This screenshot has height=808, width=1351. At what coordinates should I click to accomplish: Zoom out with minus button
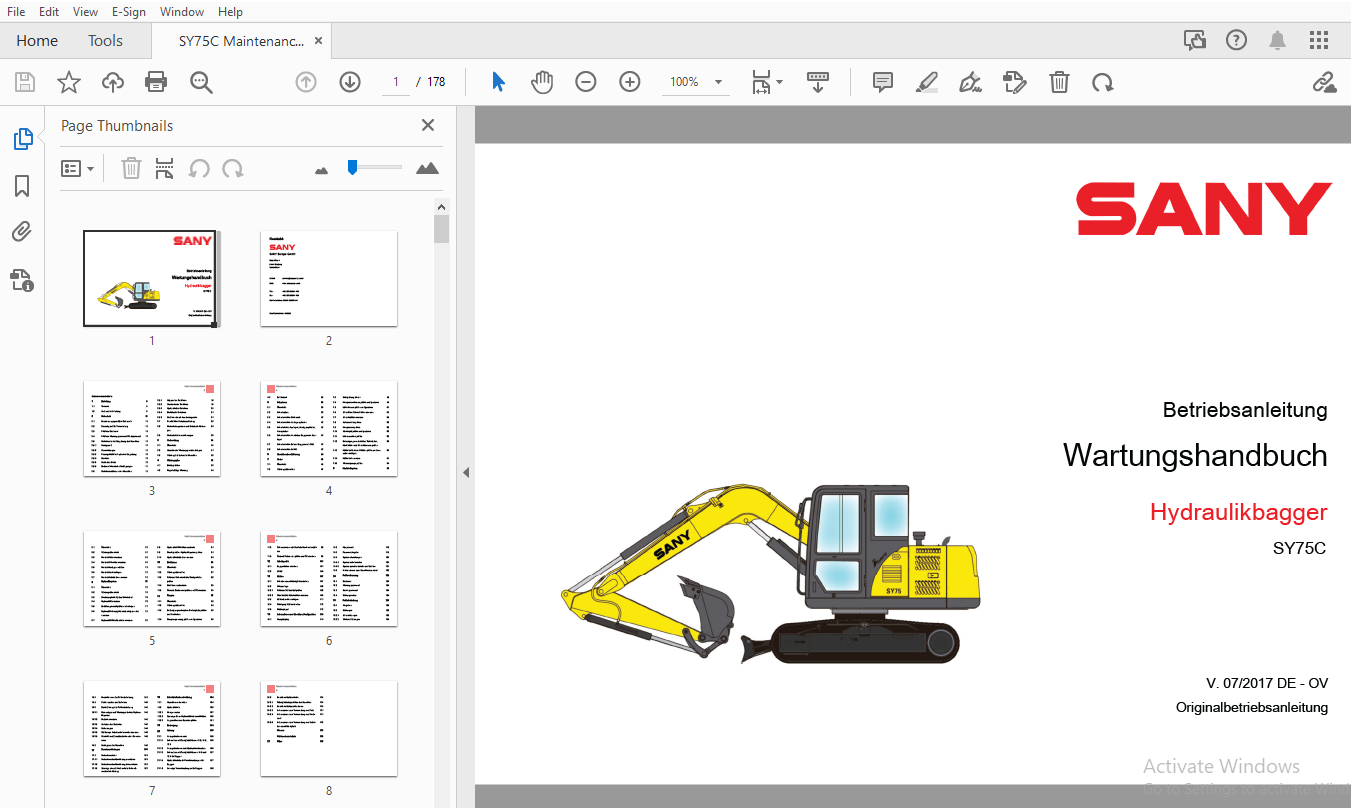(586, 82)
